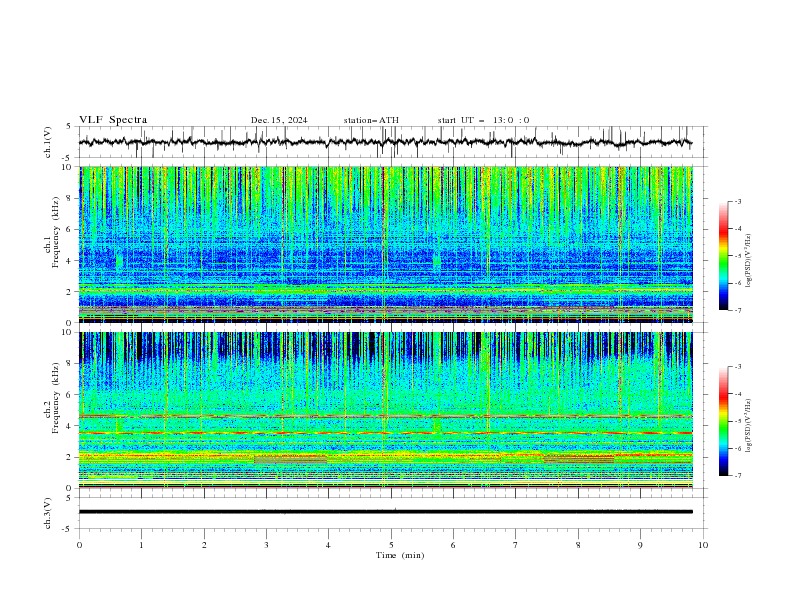This screenshot has height=612, width=792.
Task: Click the "-7" label on ch.1 colorbar
Action: coord(737,310)
